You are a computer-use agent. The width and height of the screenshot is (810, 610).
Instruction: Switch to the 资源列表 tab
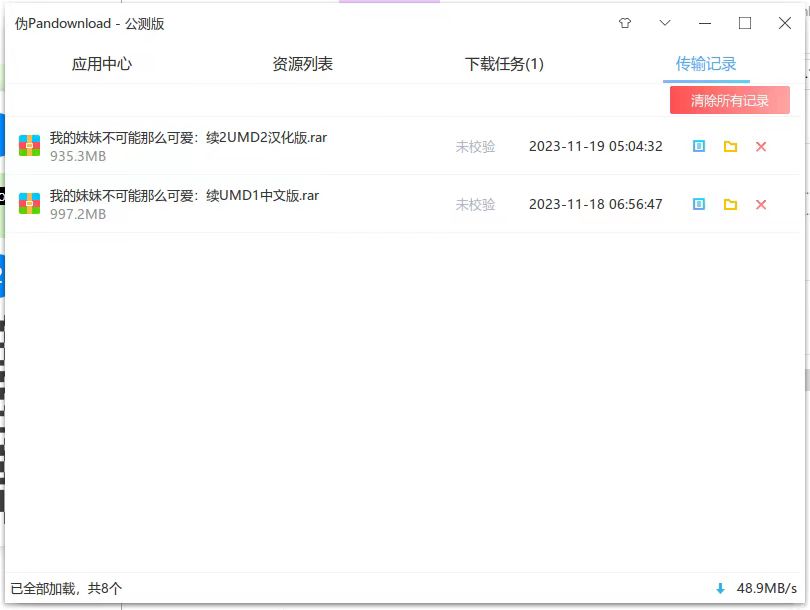pos(303,64)
